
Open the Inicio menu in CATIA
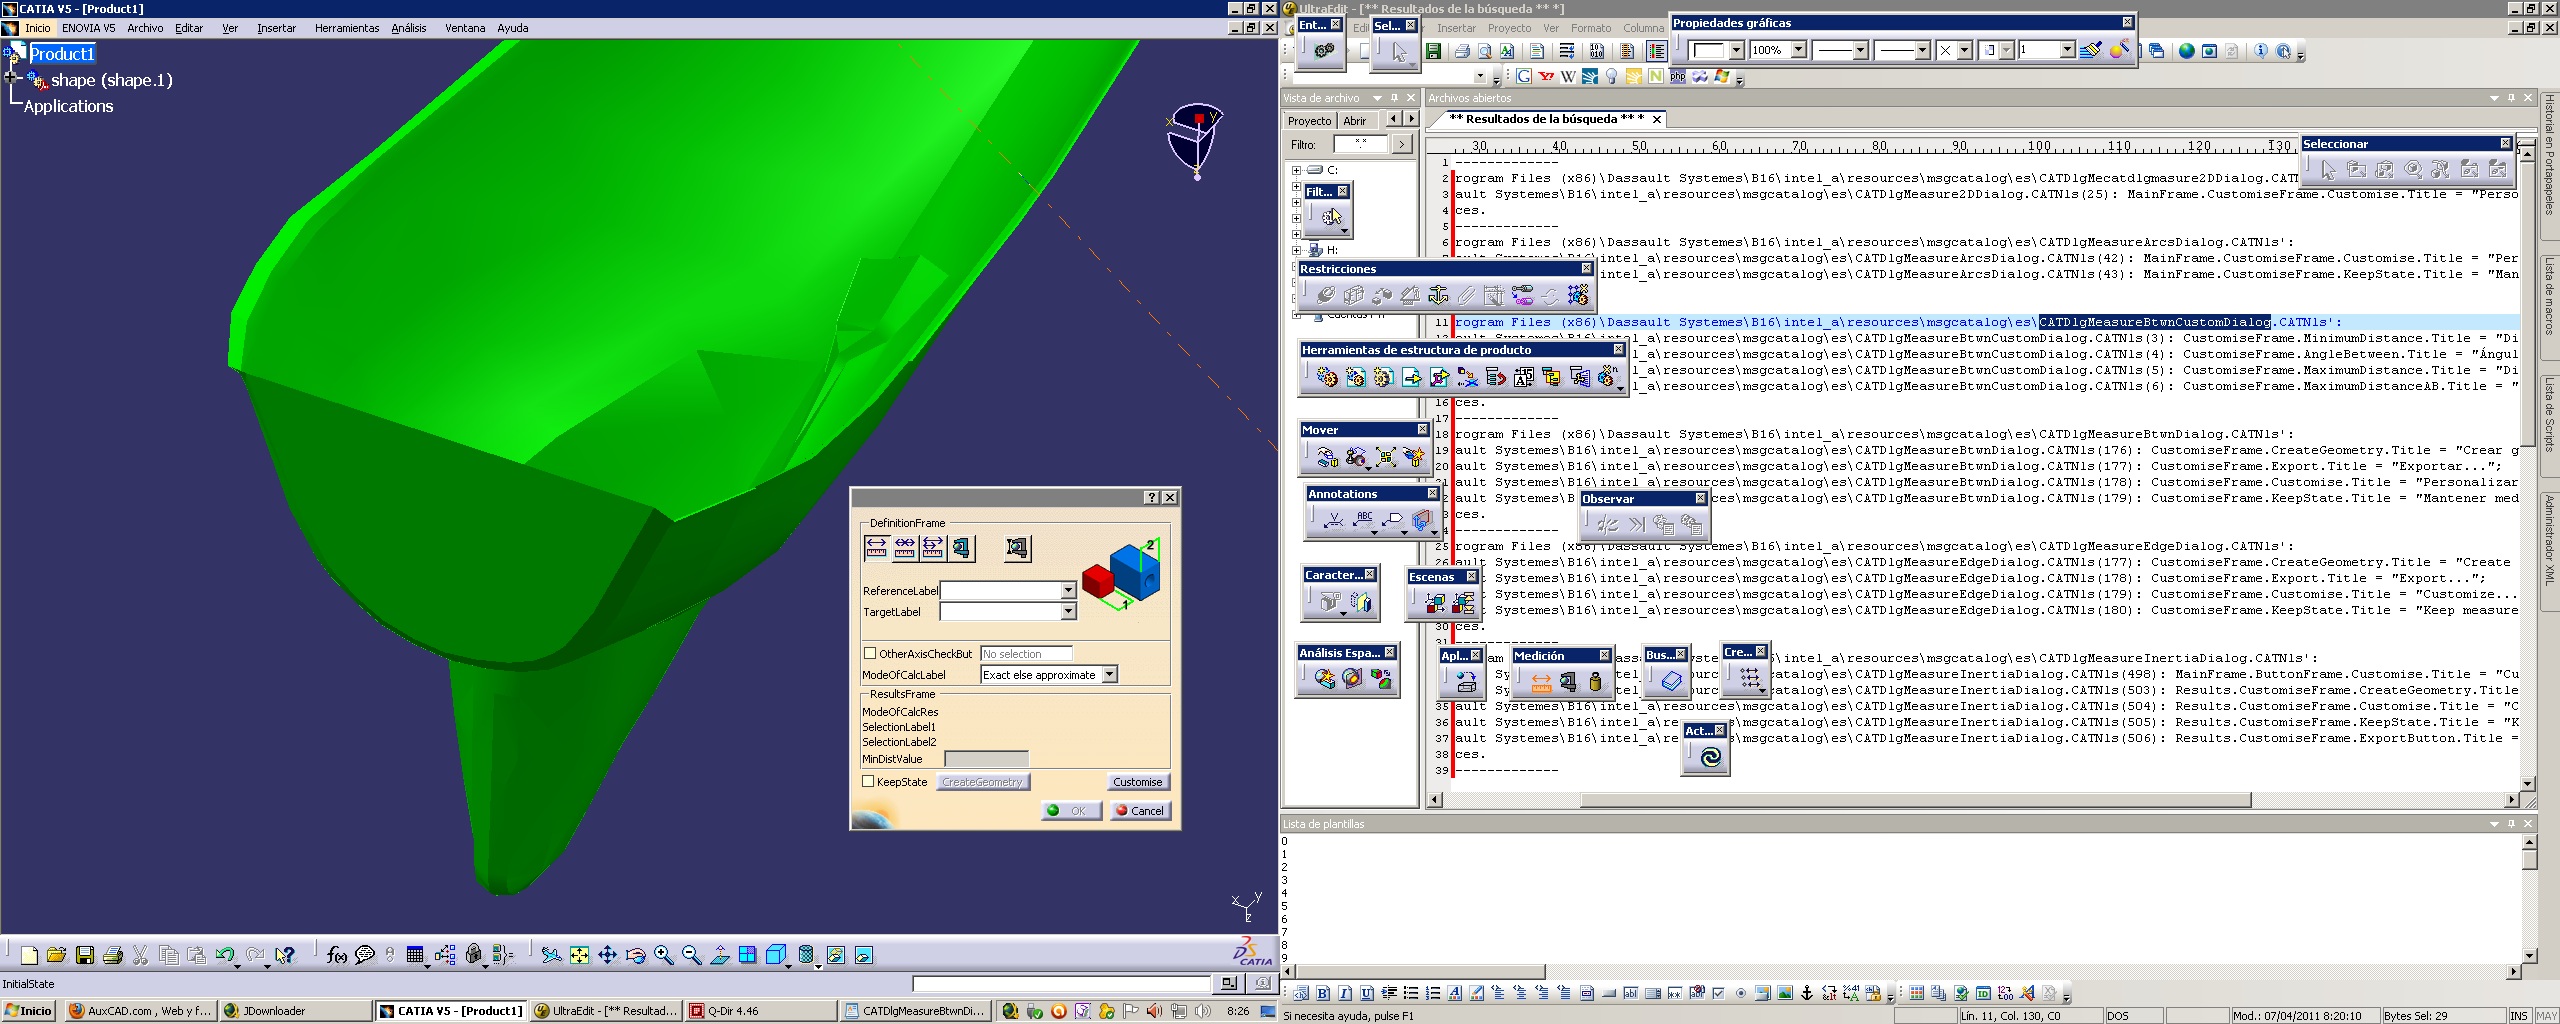pyautogui.click(x=37, y=28)
